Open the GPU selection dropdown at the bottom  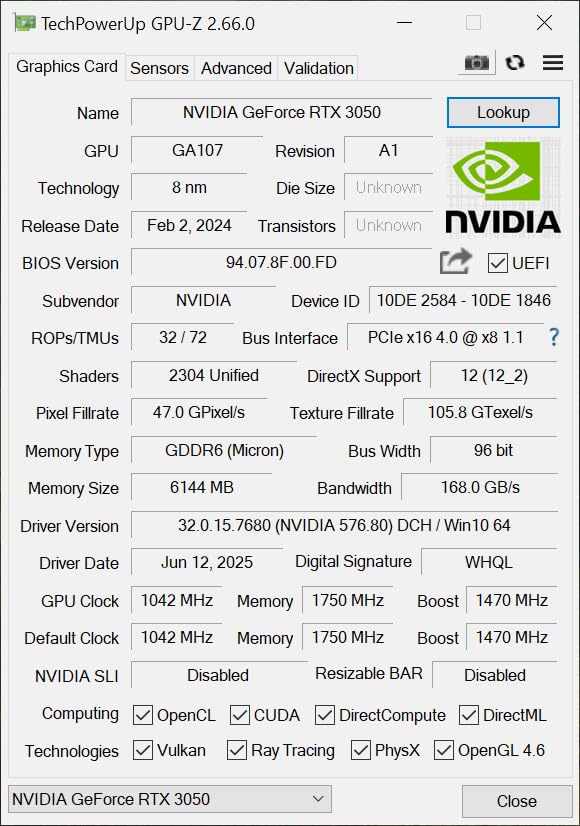click(x=168, y=798)
